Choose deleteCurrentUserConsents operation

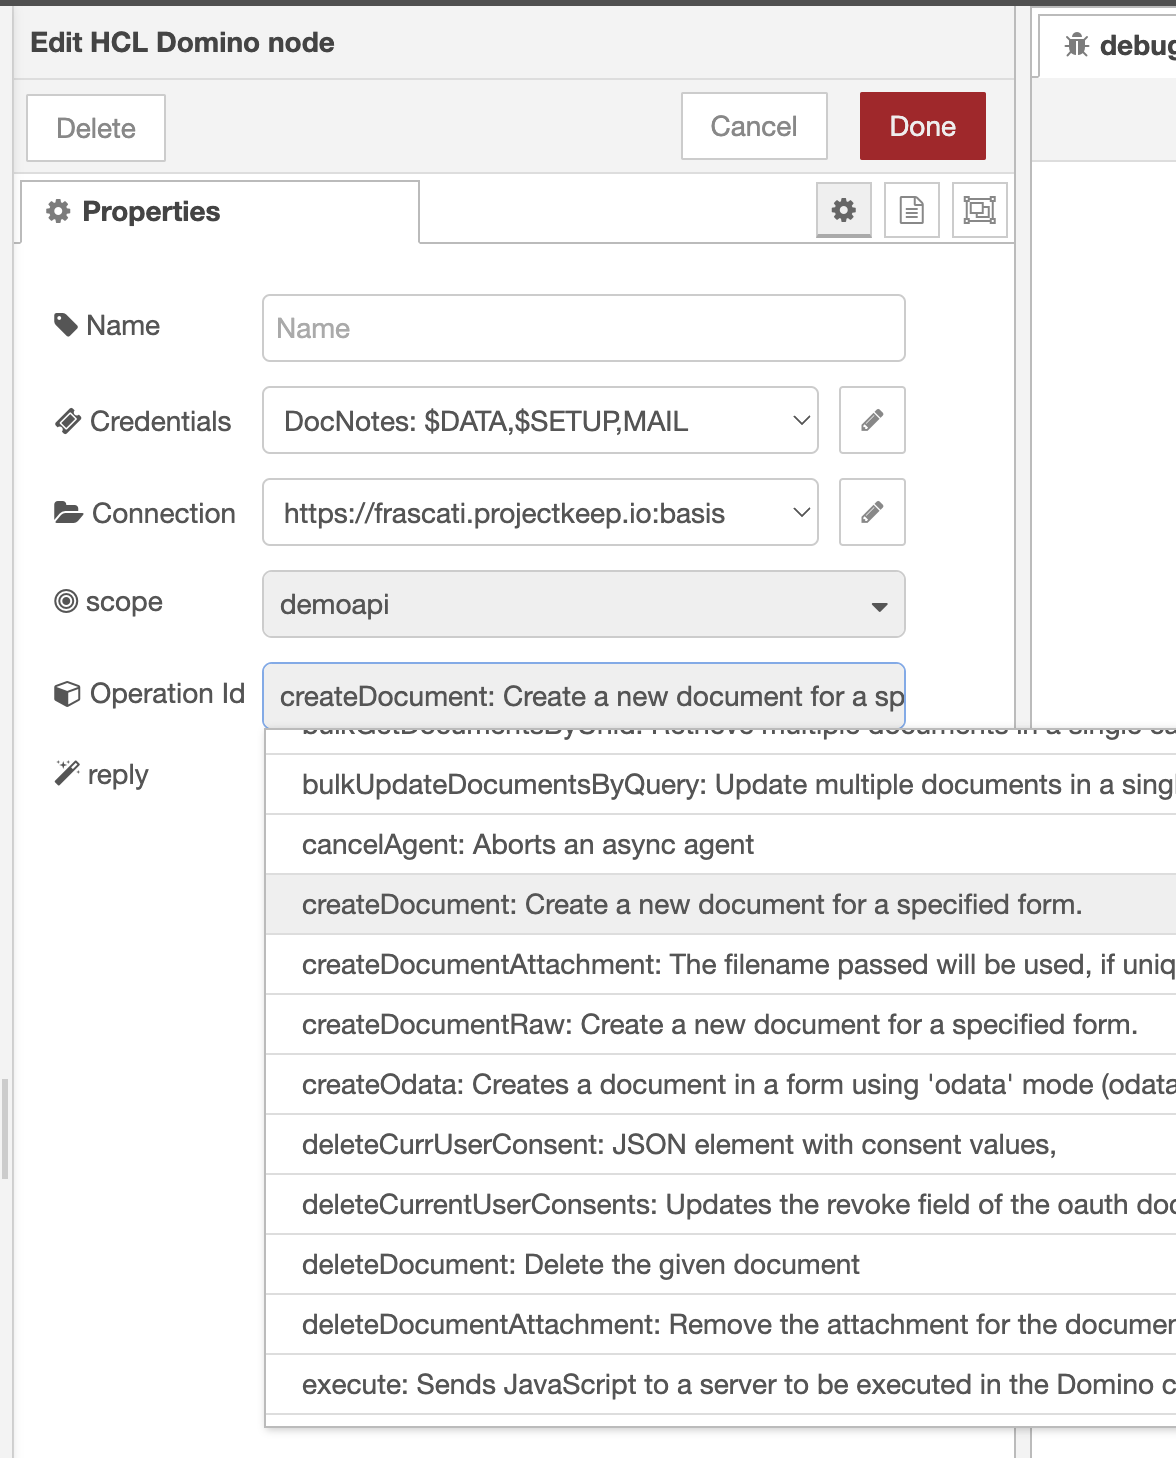tap(721, 1205)
